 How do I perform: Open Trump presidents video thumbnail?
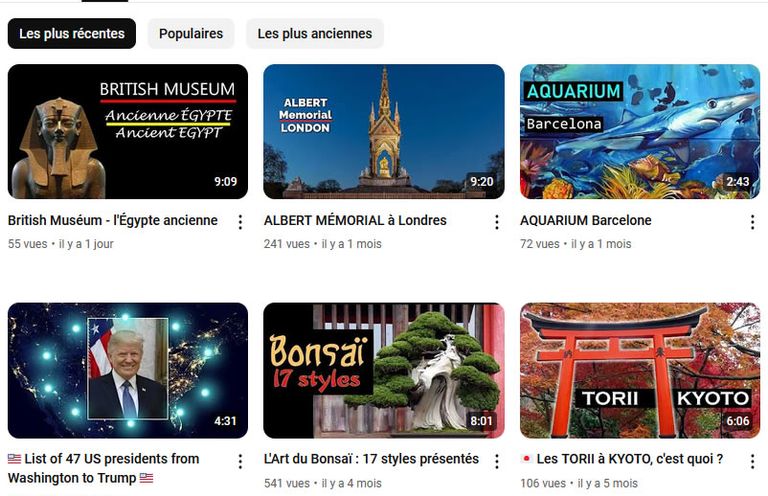click(128, 370)
